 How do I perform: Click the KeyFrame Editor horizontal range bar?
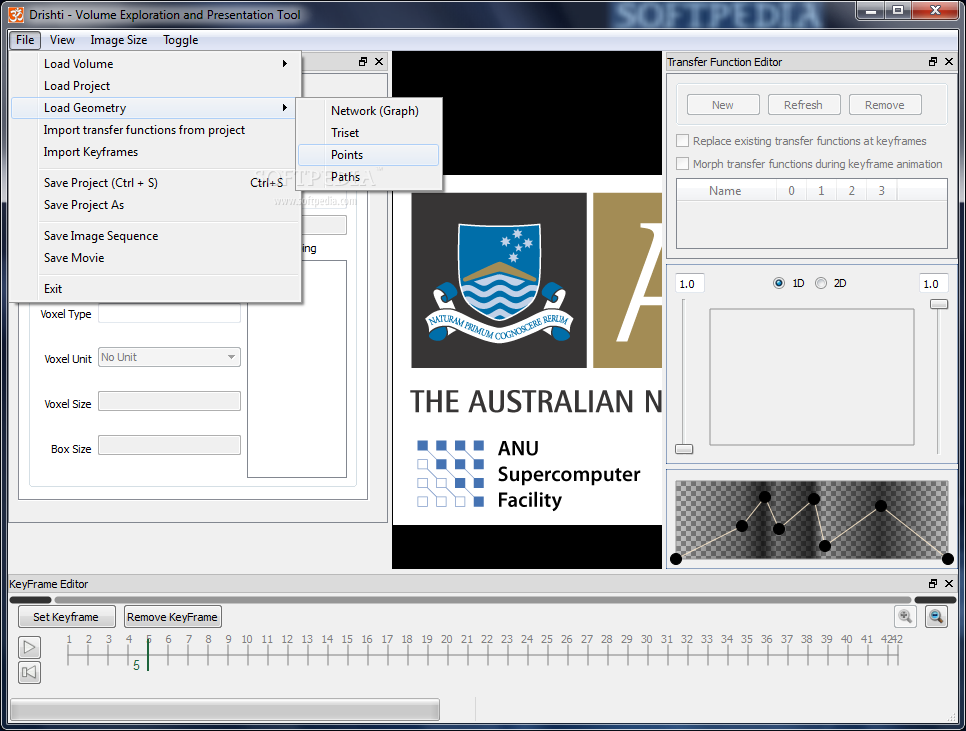(482, 600)
